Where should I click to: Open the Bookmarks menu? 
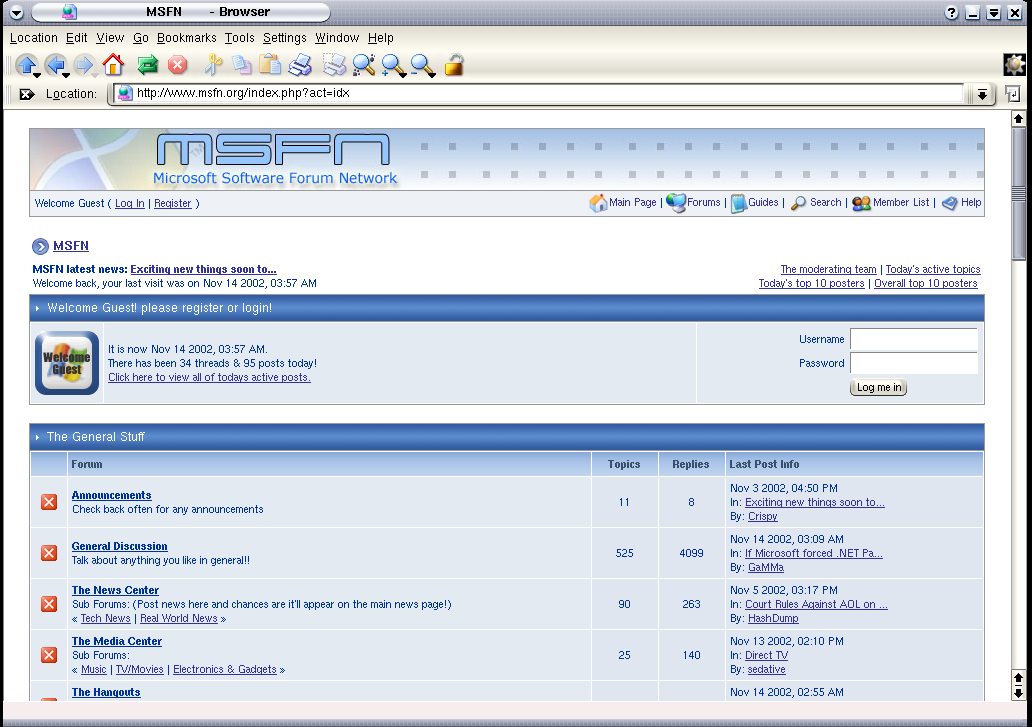[187, 38]
